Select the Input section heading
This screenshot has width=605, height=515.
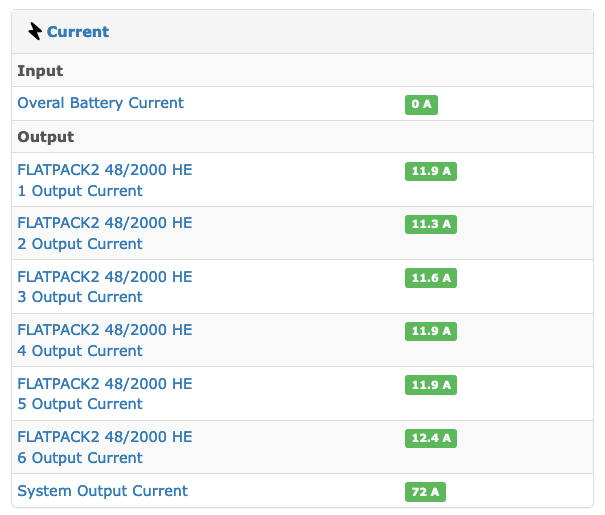[x=40, y=71]
